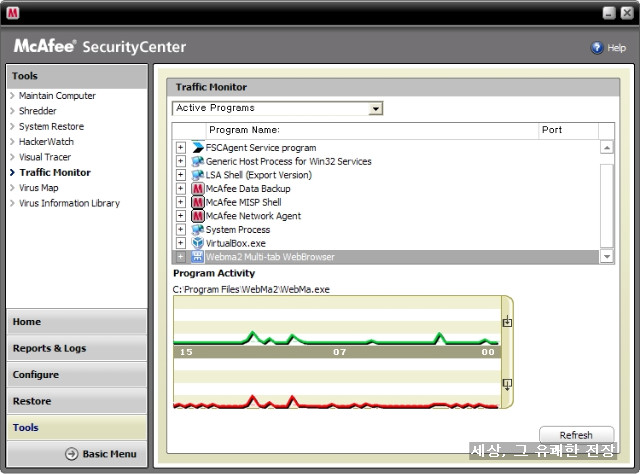
Task: Open the Shredder tool
Action: (x=38, y=111)
